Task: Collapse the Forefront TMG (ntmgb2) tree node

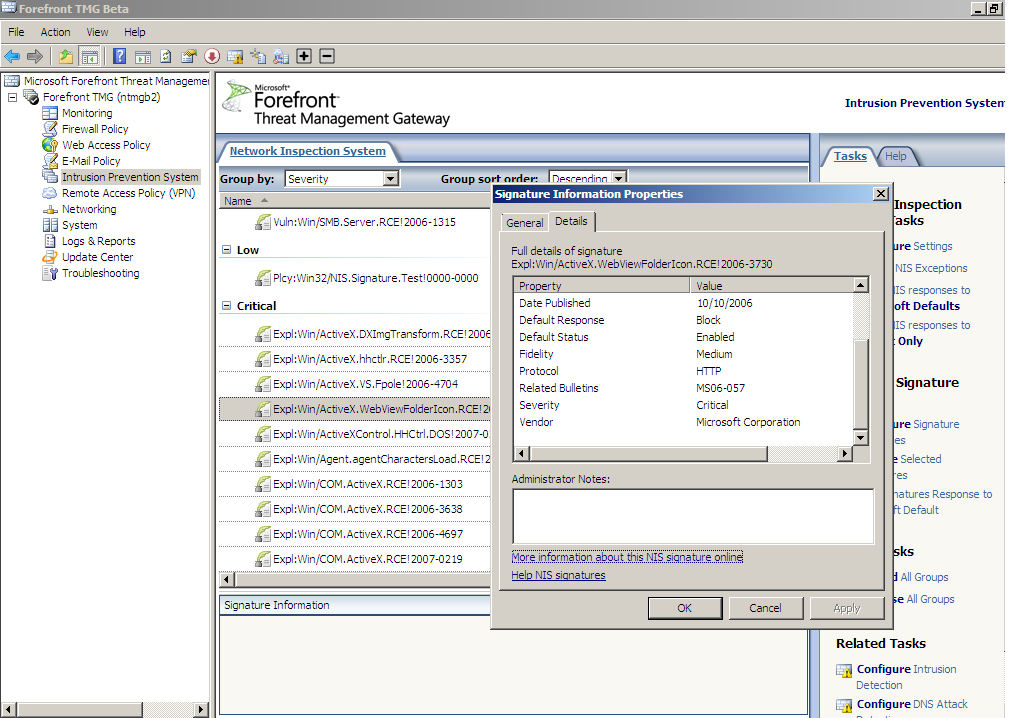Action: click(12, 97)
